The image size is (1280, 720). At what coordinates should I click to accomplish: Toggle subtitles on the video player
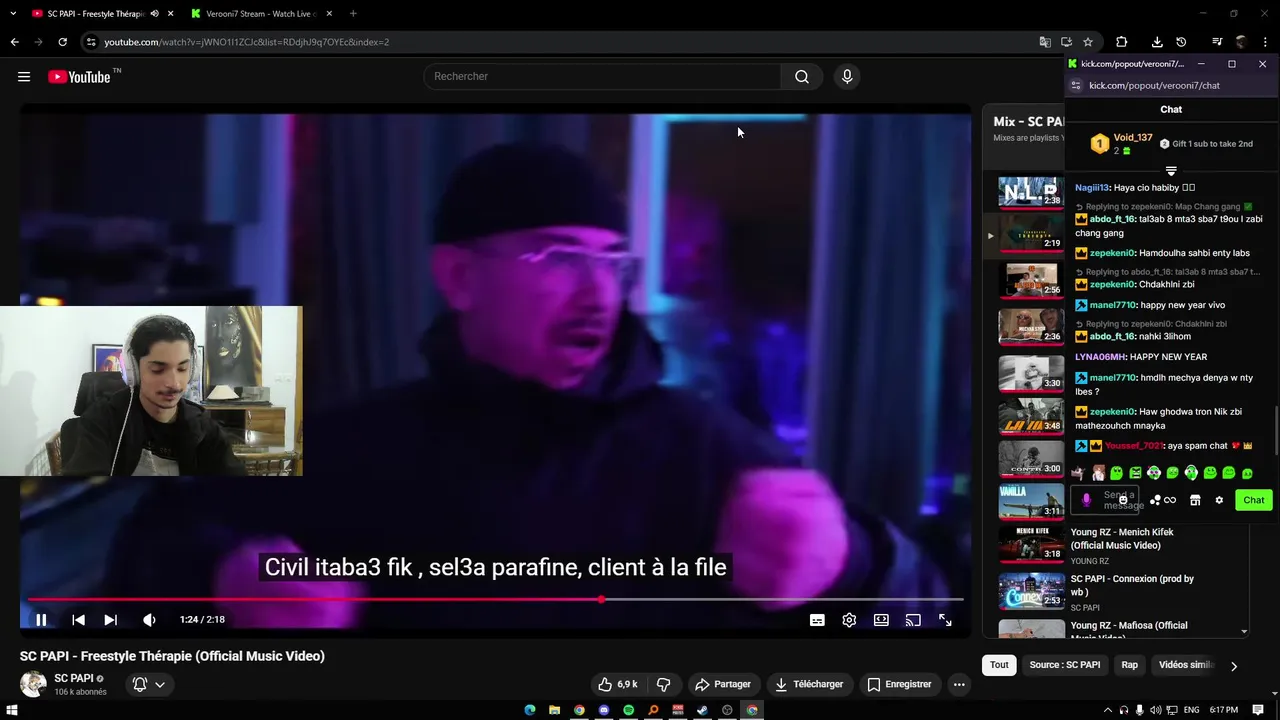coord(817,620)
